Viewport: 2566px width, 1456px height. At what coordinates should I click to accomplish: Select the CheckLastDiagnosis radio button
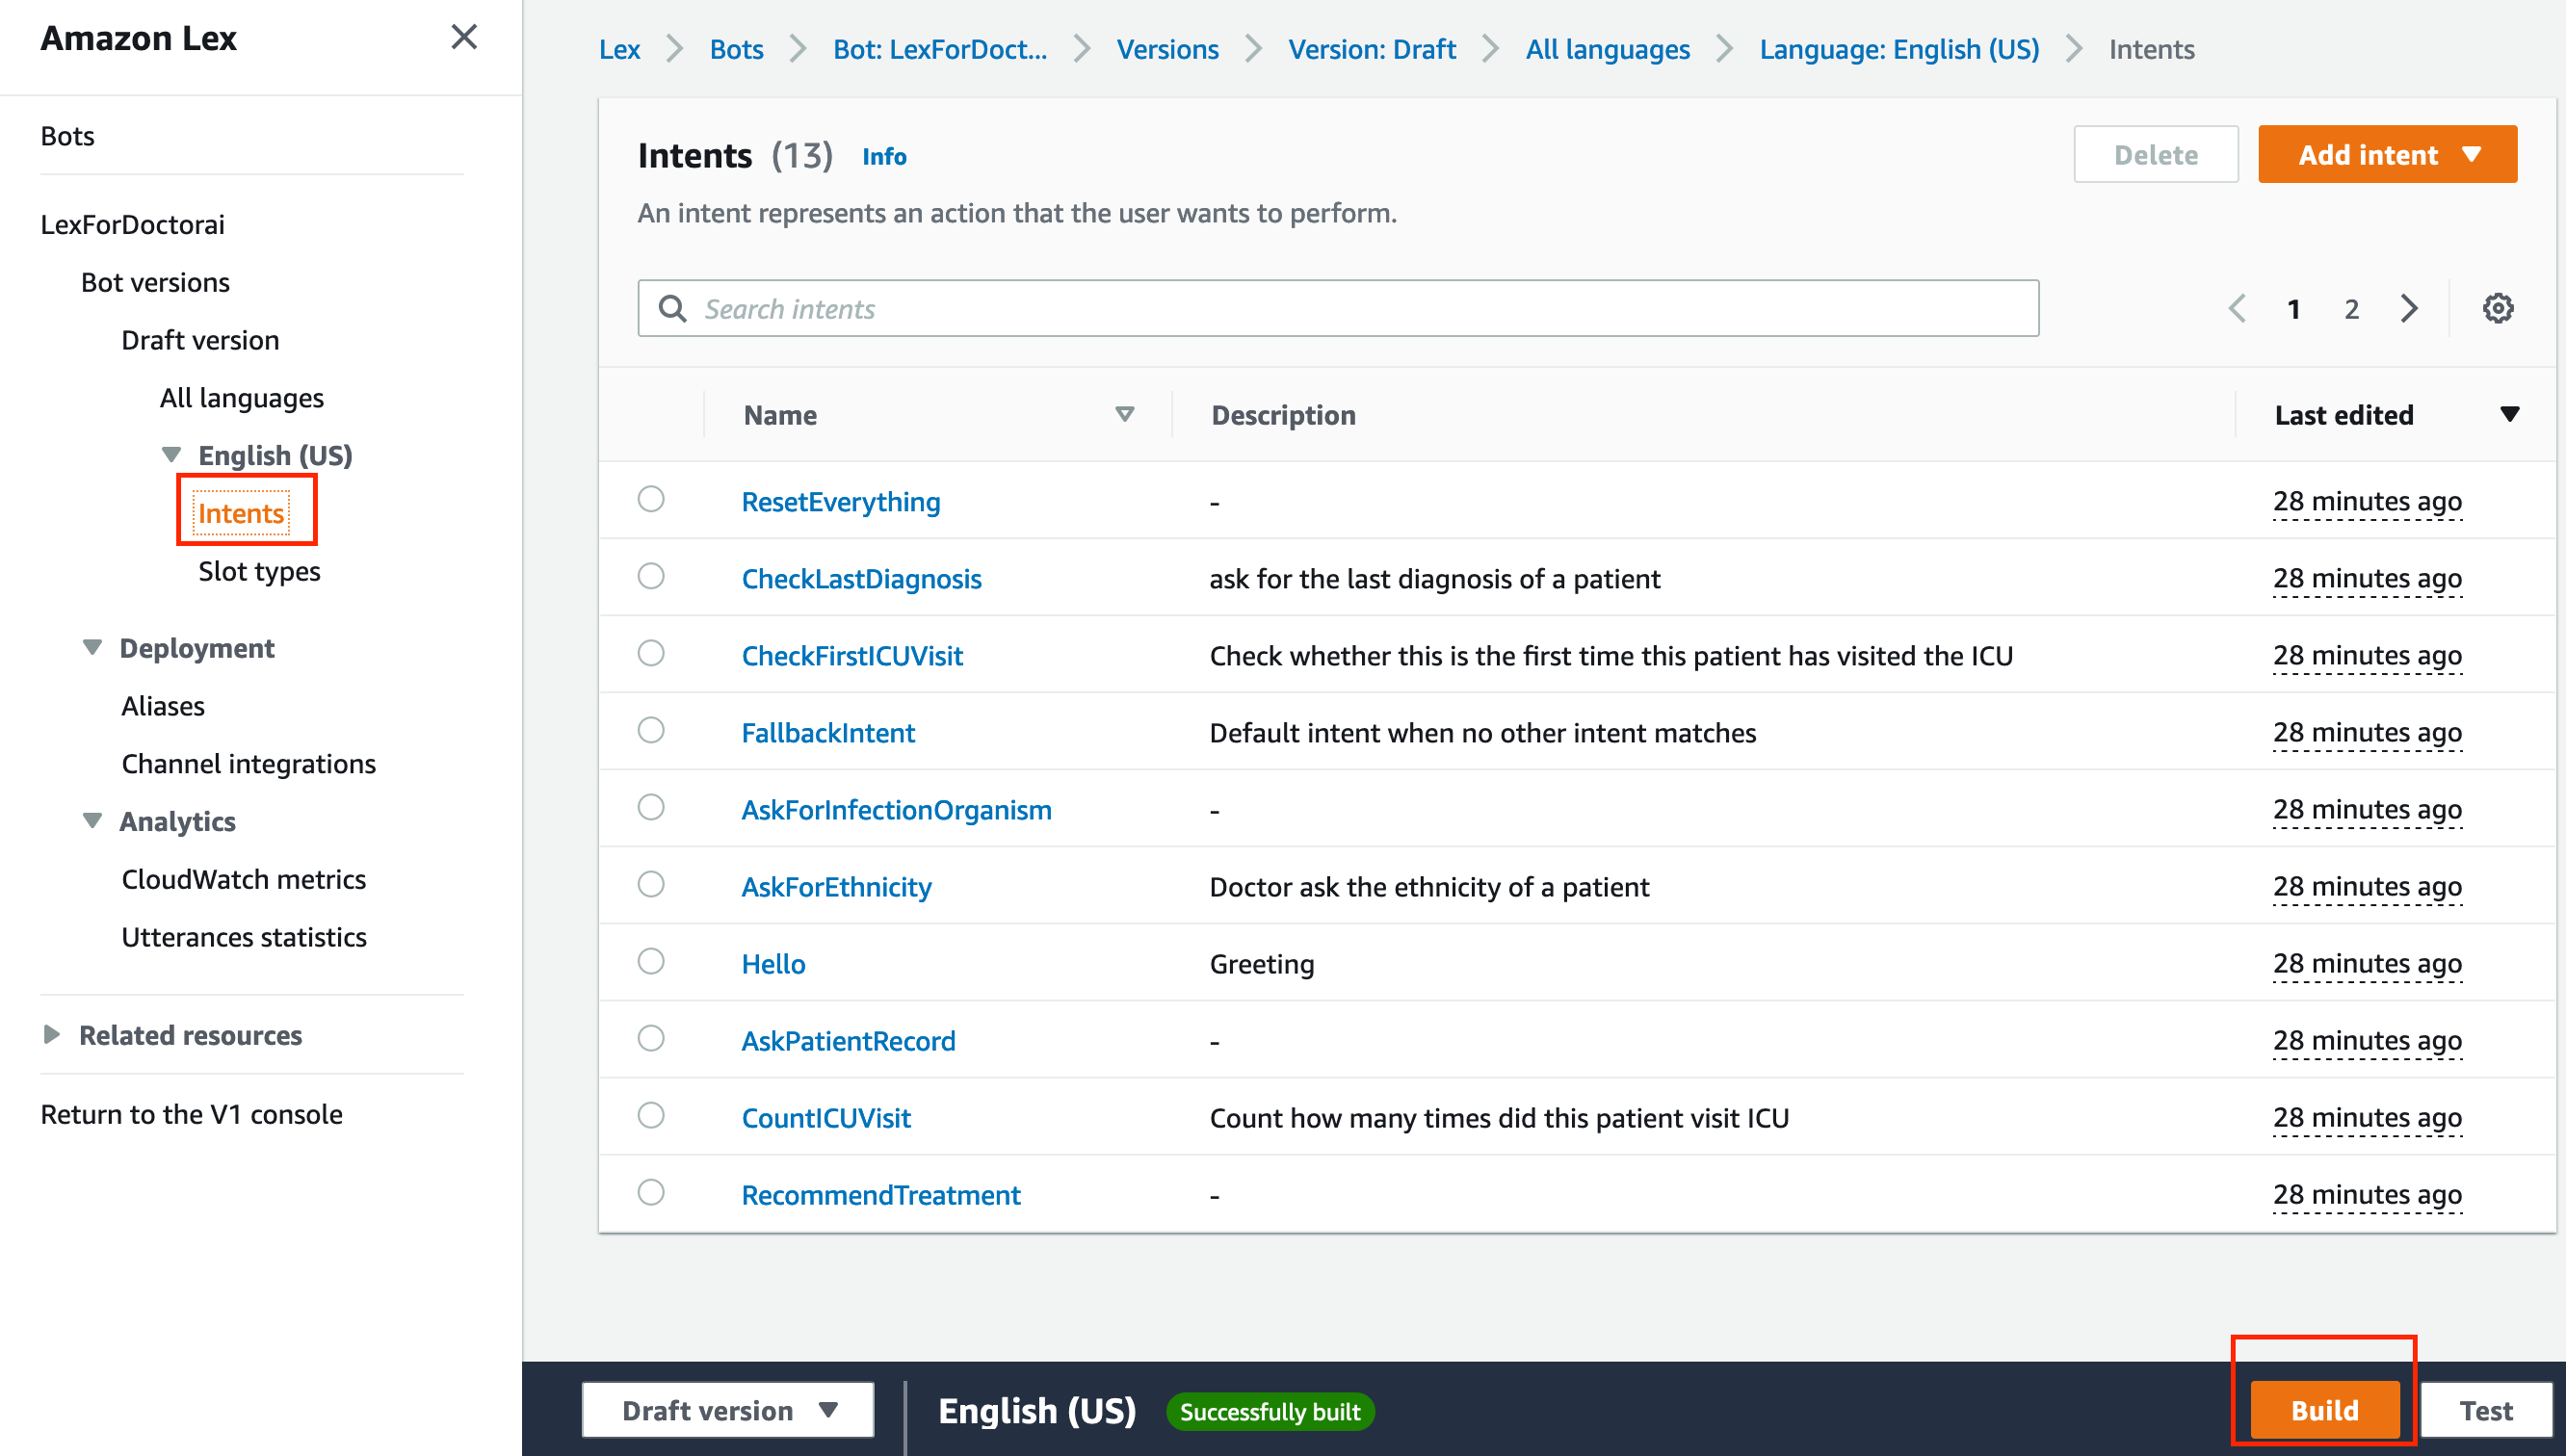[x=651, y=576]
